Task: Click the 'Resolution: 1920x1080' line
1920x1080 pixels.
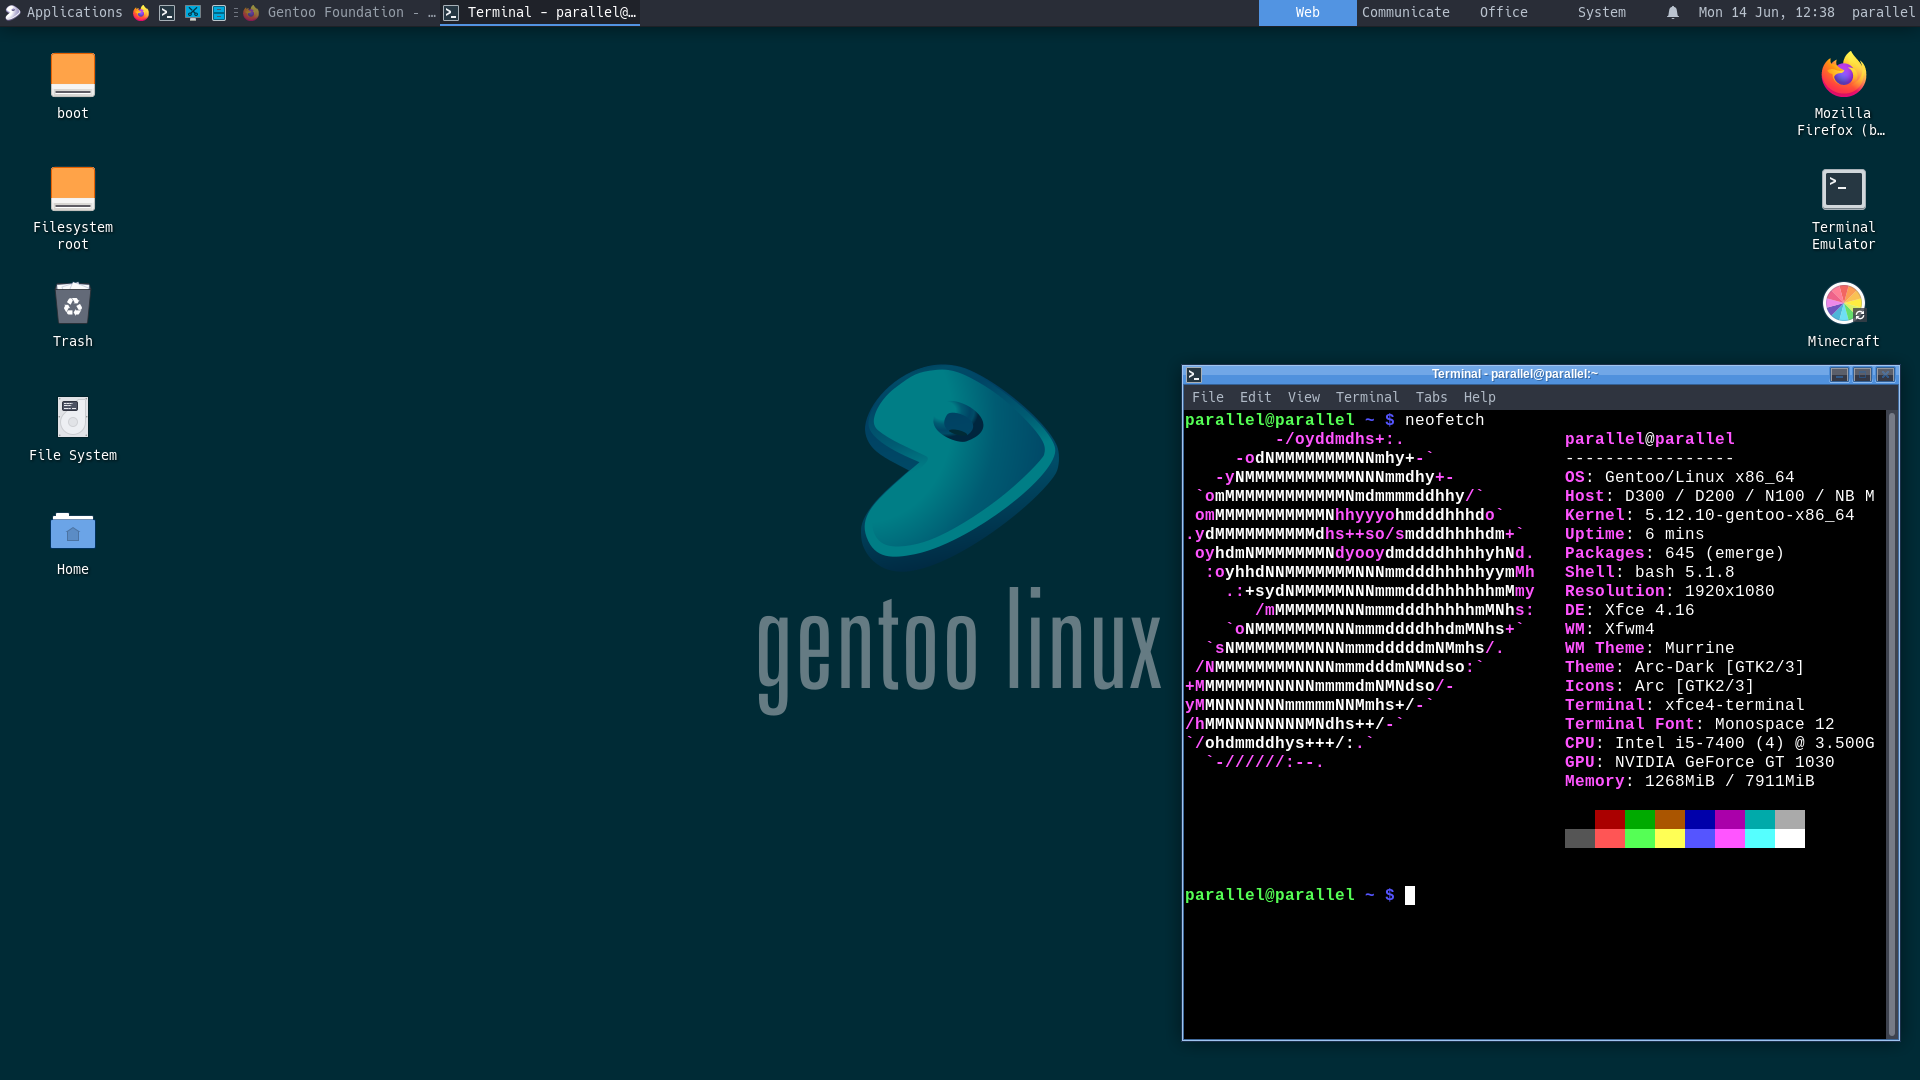Action: pyautogui.click(x=1669, y=592)
